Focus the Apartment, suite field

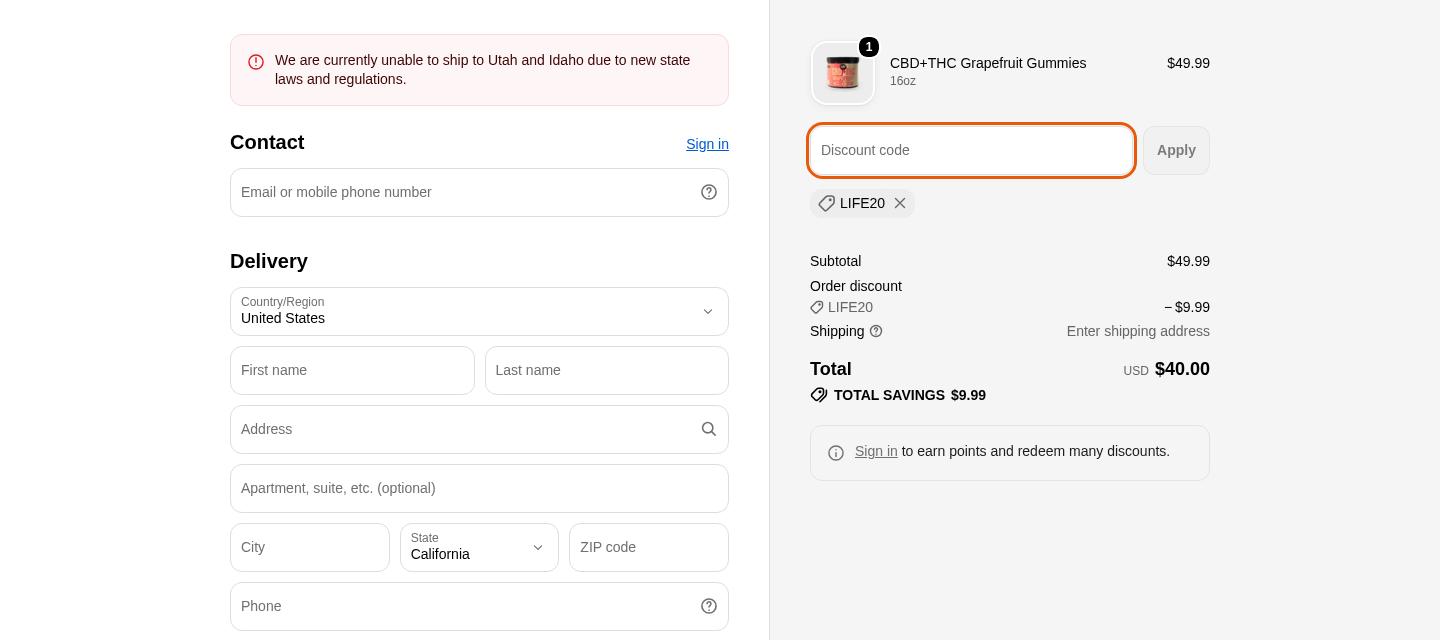click(x=479, y=488)
